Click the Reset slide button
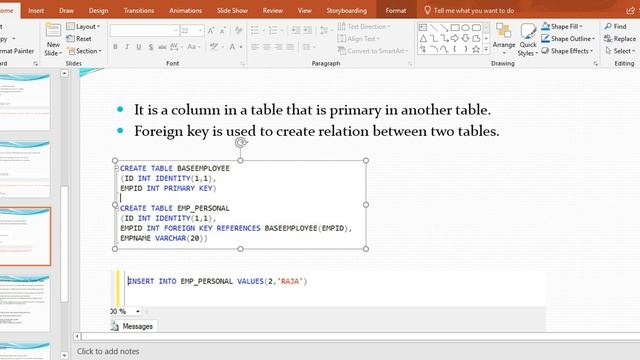This screenshot has width=640, height=360. (x=79, y=39)
